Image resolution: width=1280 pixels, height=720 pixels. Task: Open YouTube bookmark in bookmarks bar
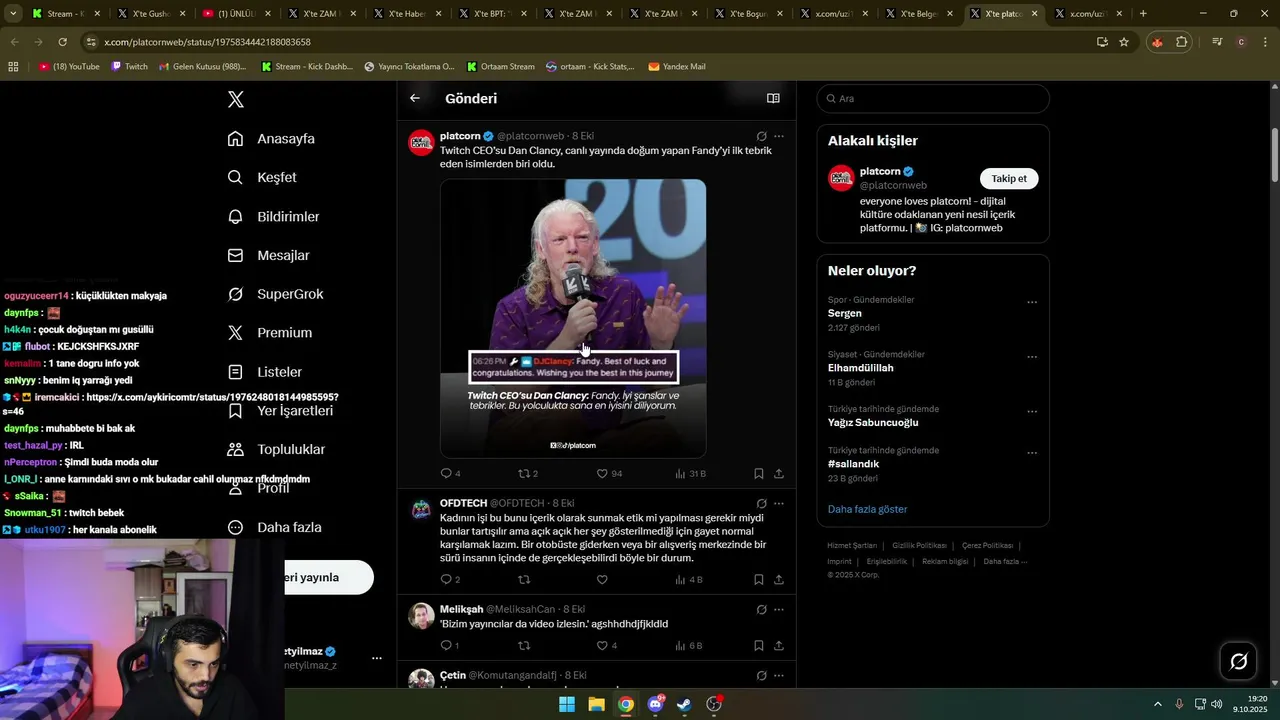coord(69,66)
